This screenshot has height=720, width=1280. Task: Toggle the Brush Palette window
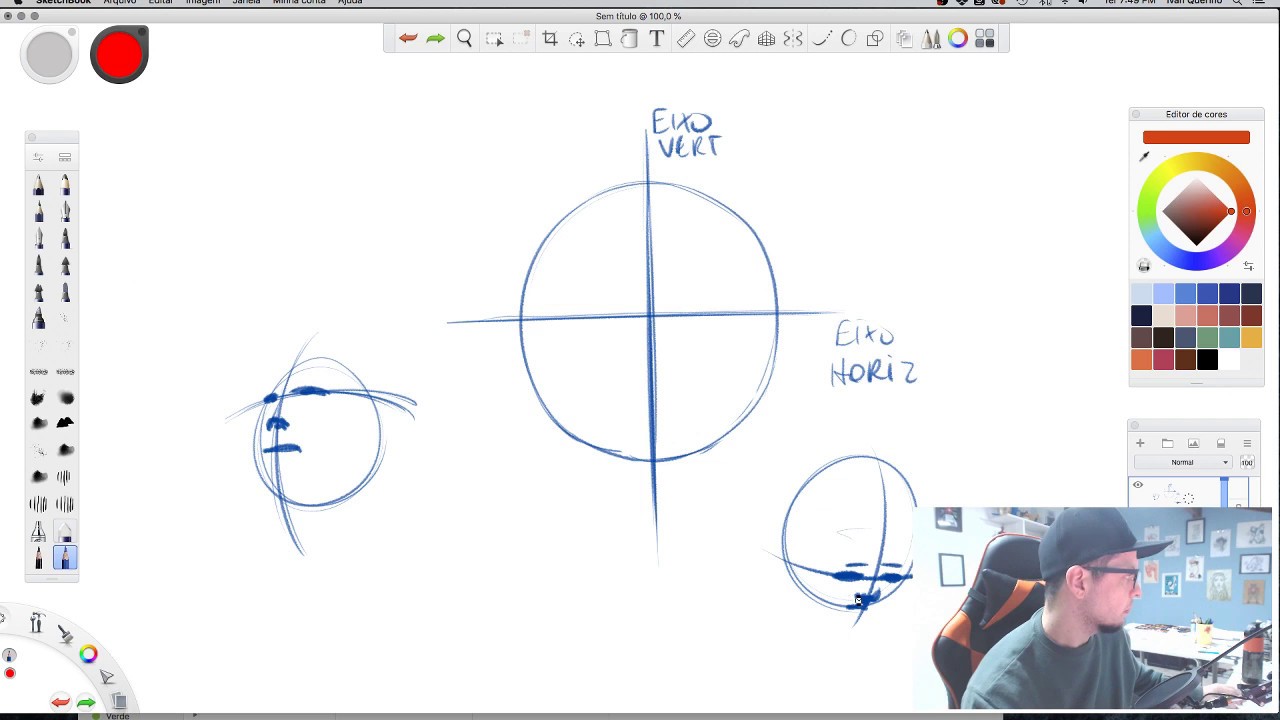pyautogui.click(x=931, y=39)
